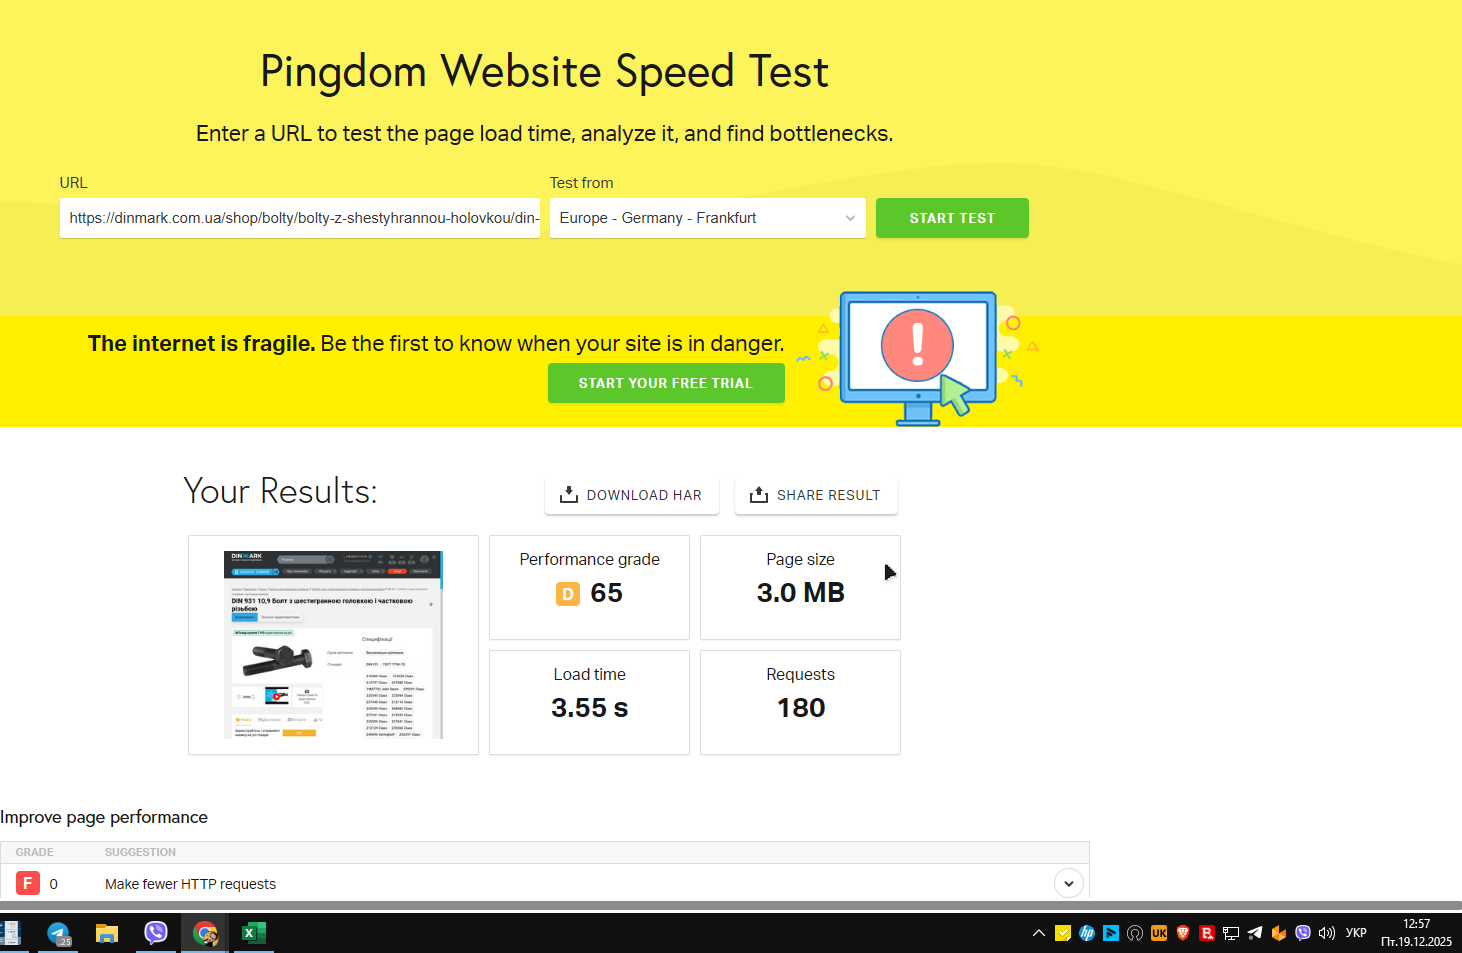Click the horizontal scrollbar at page bottom

click(731, 905)
